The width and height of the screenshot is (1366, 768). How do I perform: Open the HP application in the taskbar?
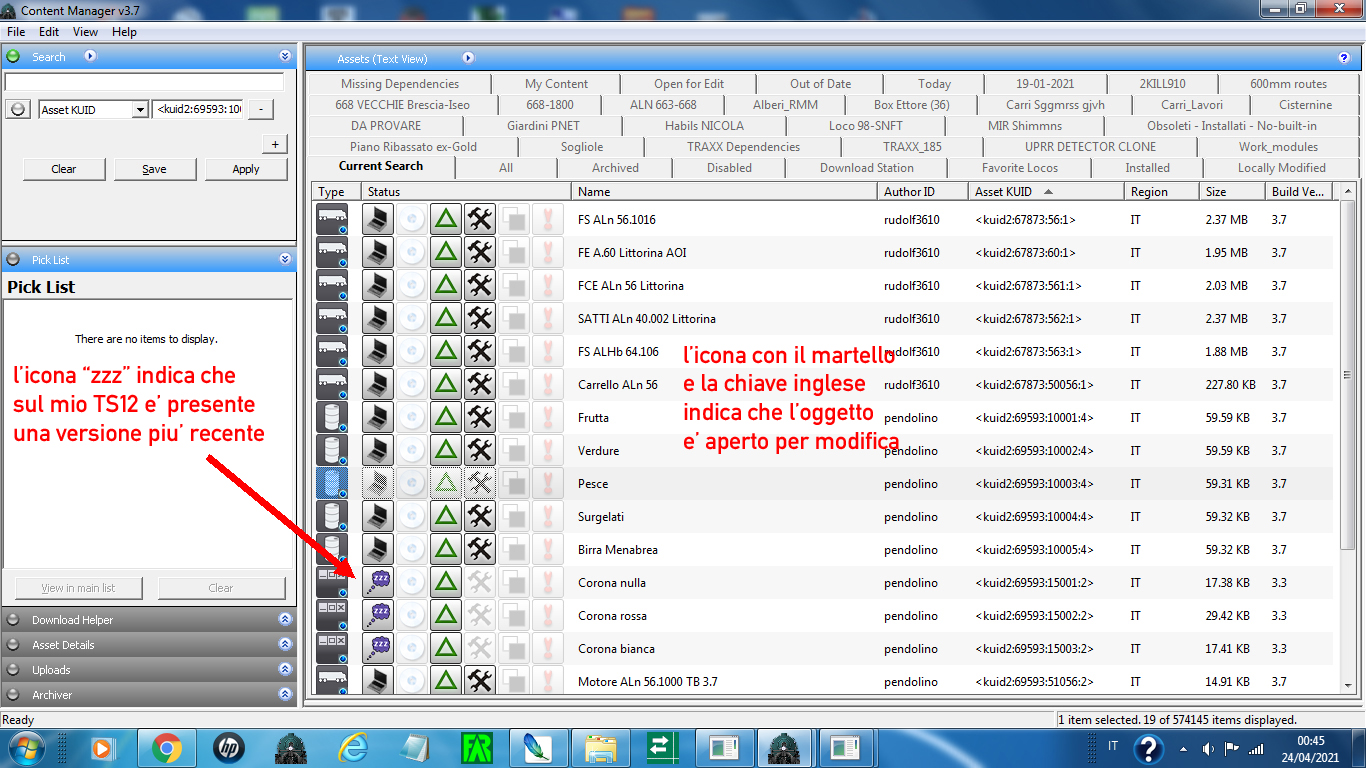pos(229,747)
